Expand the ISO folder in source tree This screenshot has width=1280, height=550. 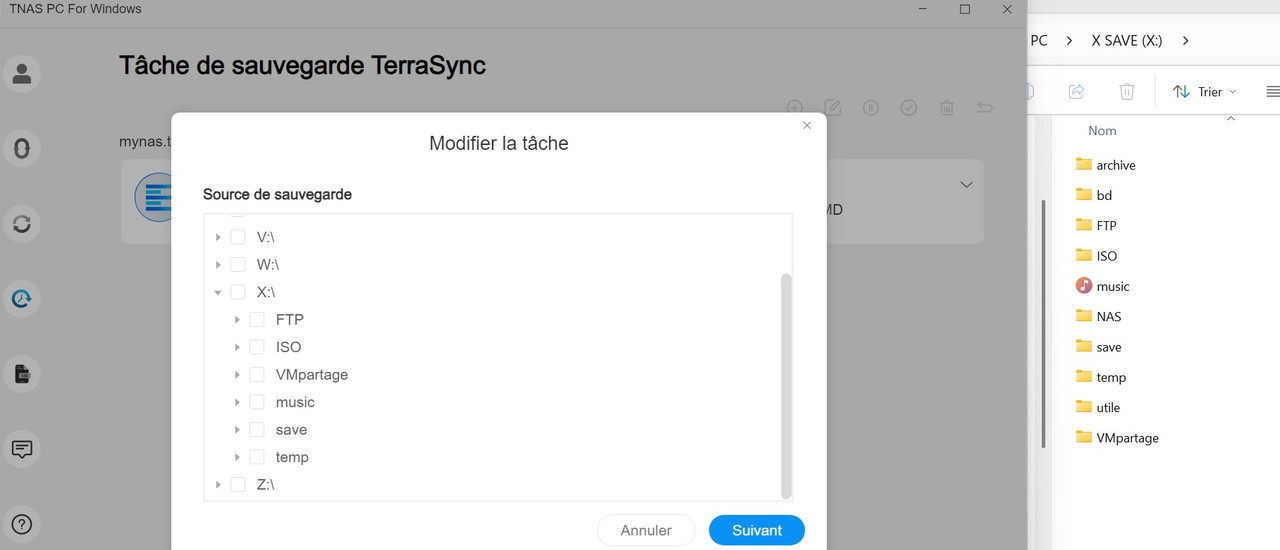tap(237, 347)
